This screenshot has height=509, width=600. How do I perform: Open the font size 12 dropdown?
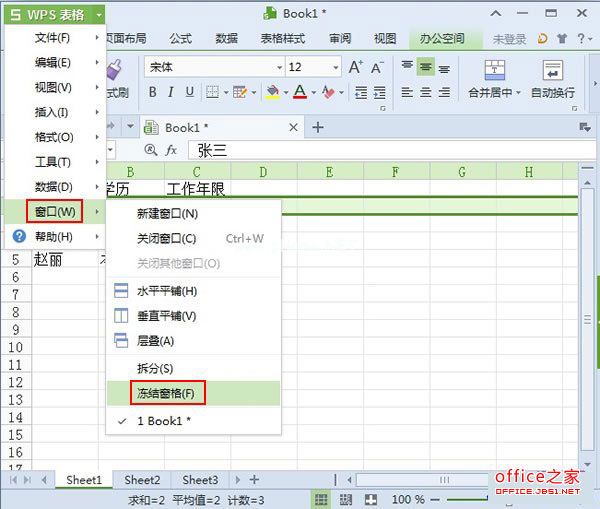[336, 68]
